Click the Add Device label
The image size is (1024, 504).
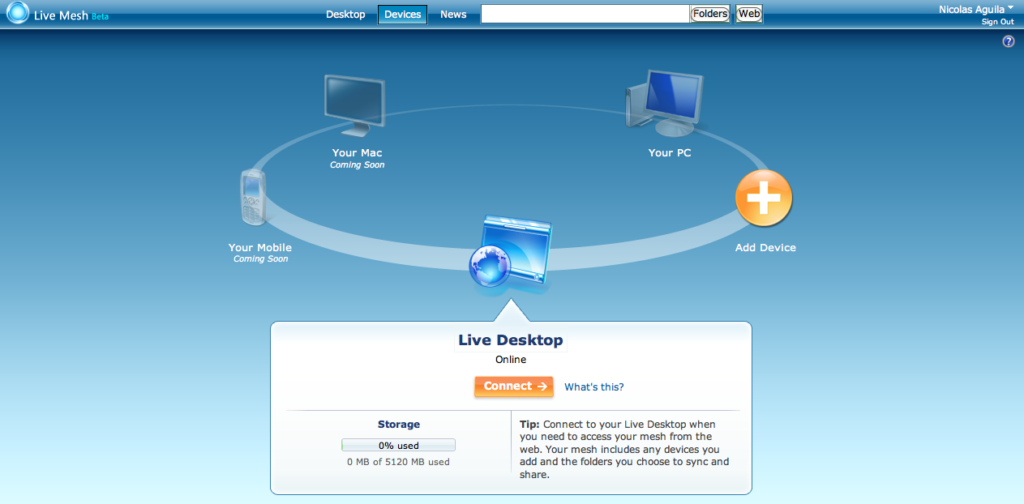click(x=765, y=248)
